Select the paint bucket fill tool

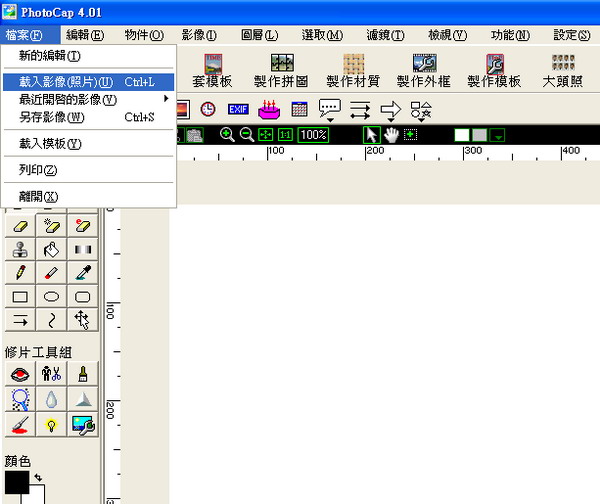point(52,248)
